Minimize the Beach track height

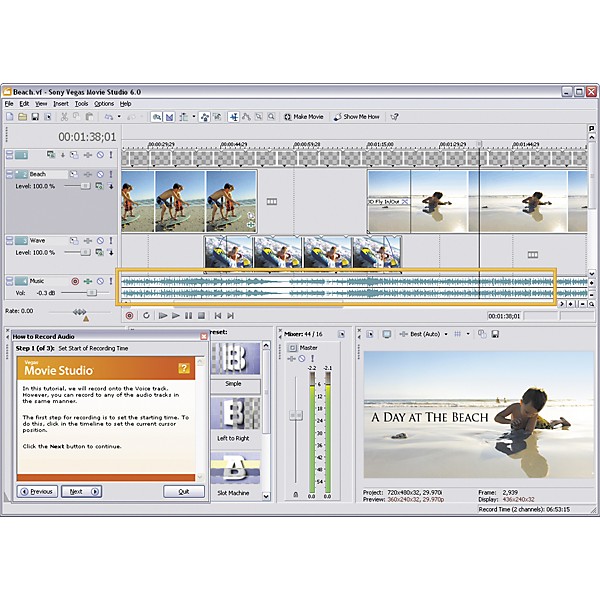(x=10, y=174)
